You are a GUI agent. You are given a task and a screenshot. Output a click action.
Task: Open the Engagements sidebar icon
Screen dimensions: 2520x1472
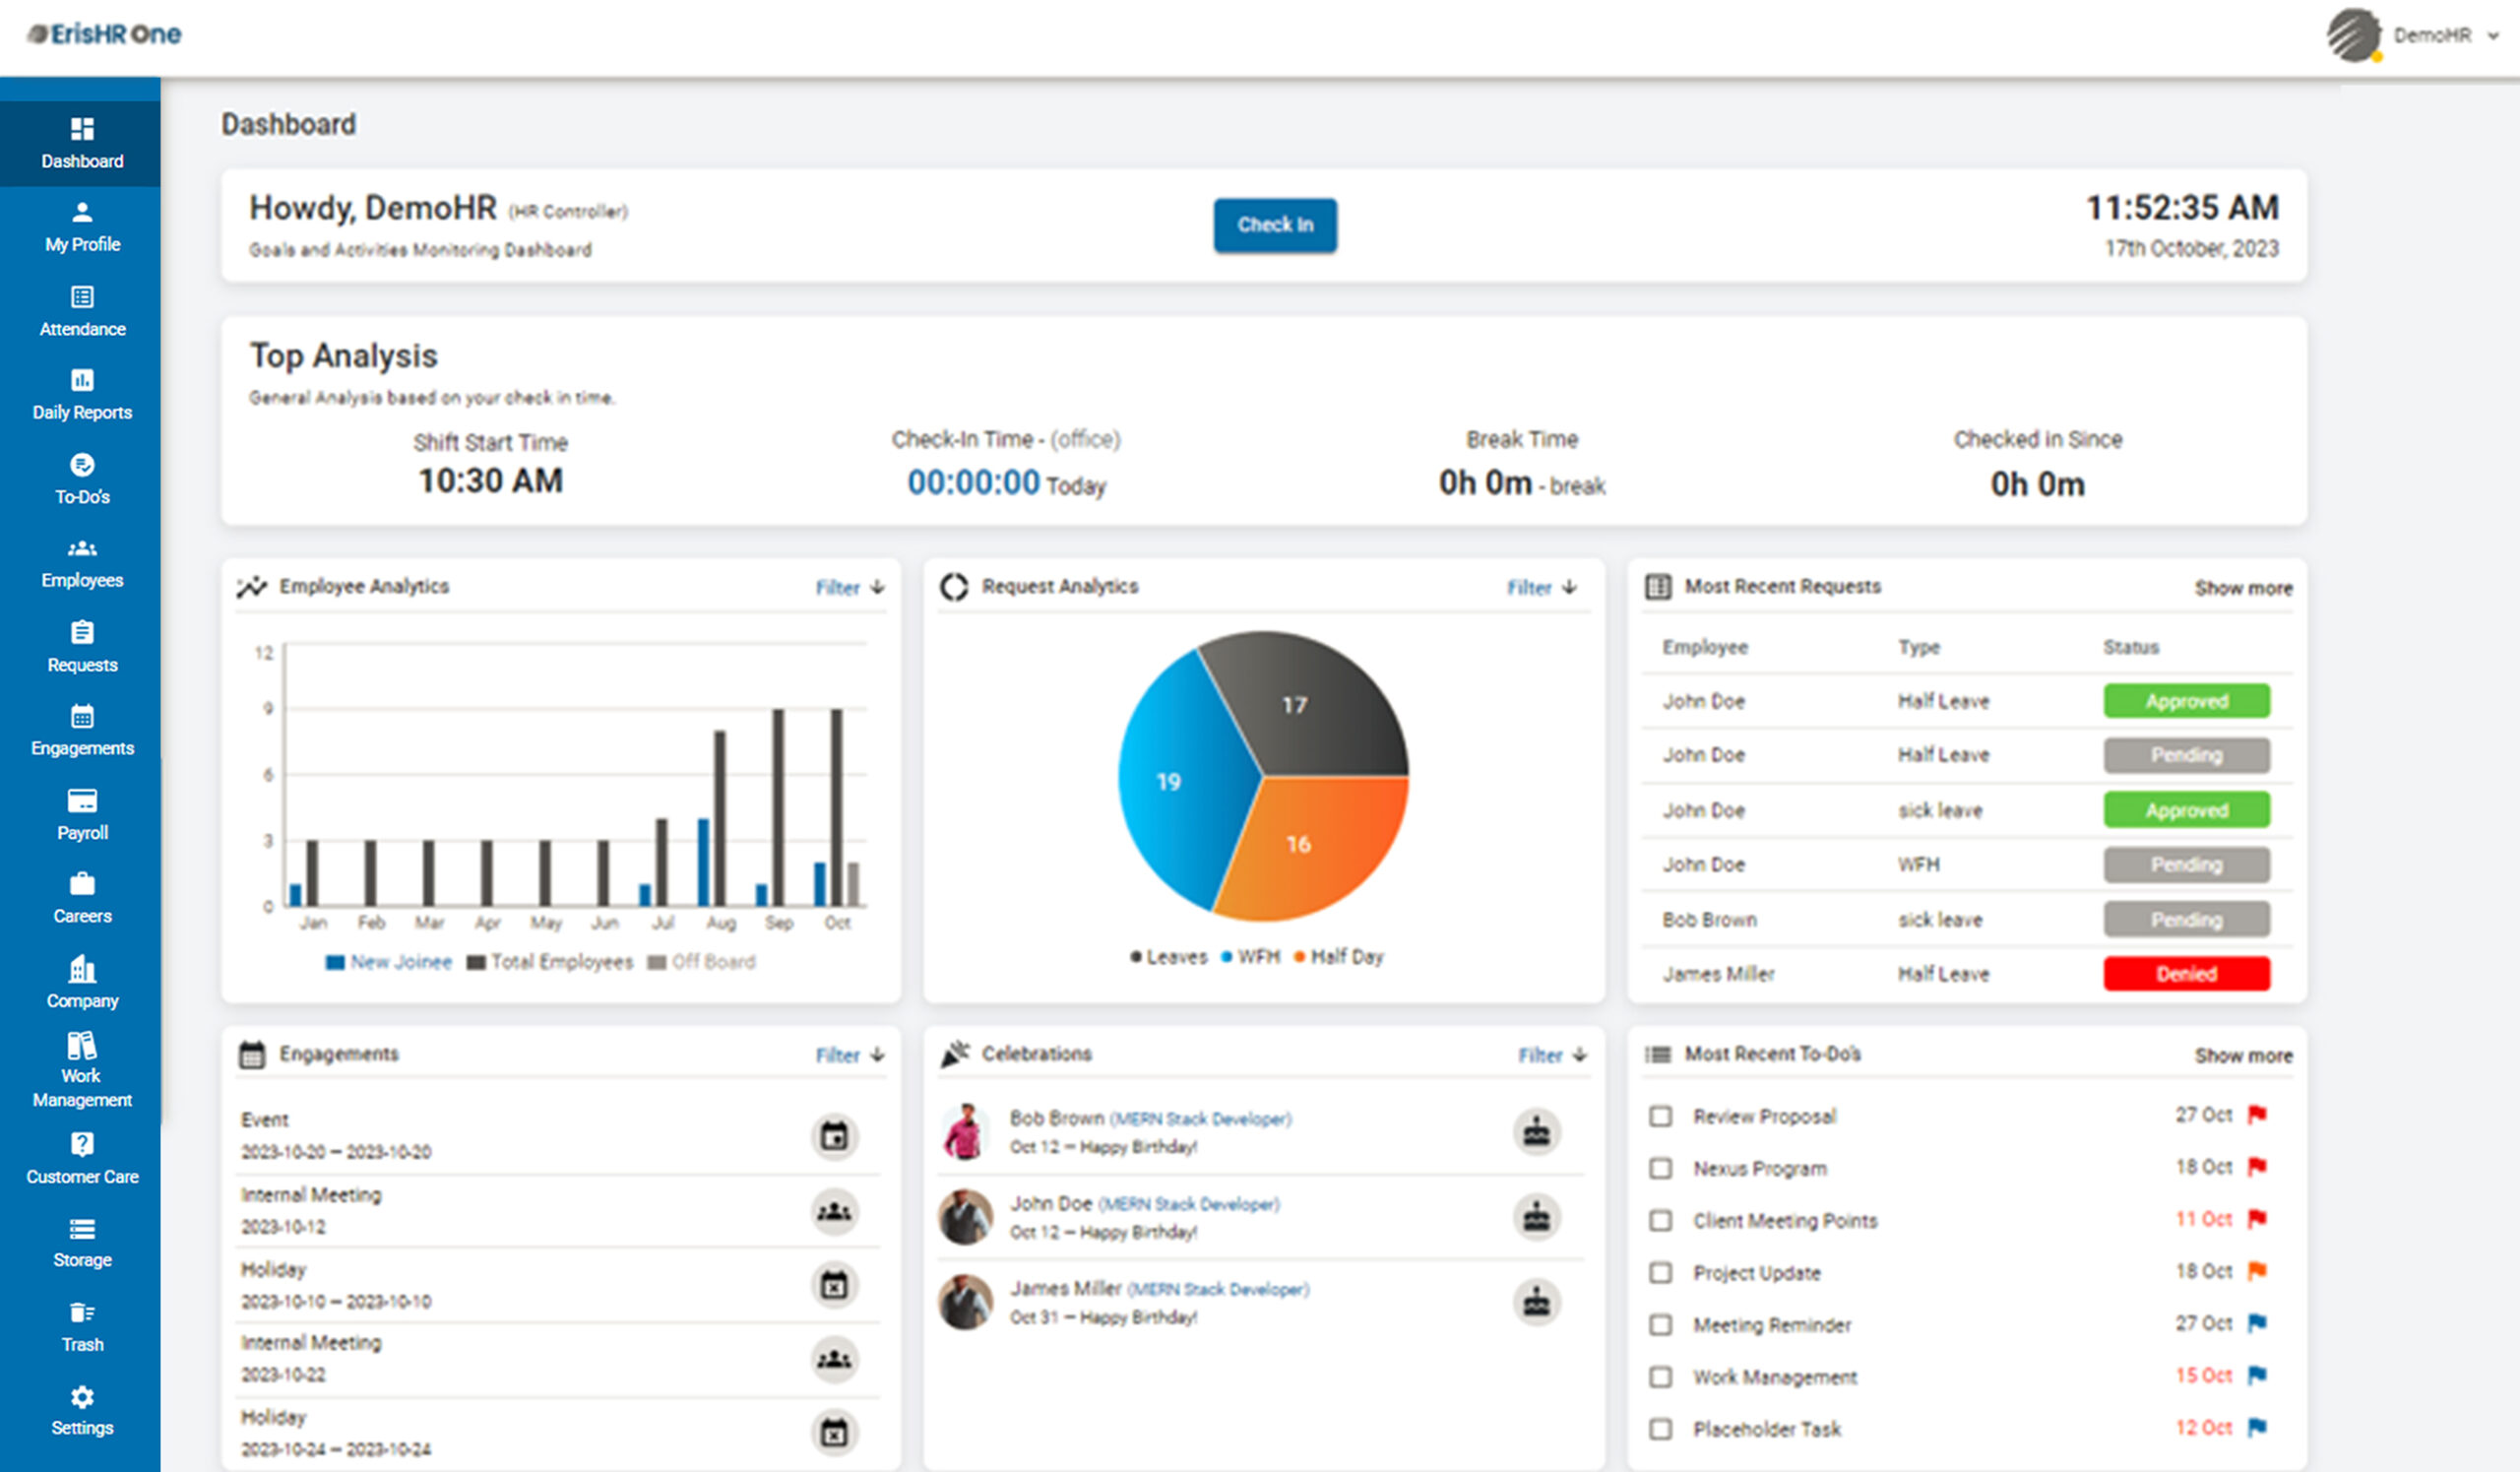82,730
